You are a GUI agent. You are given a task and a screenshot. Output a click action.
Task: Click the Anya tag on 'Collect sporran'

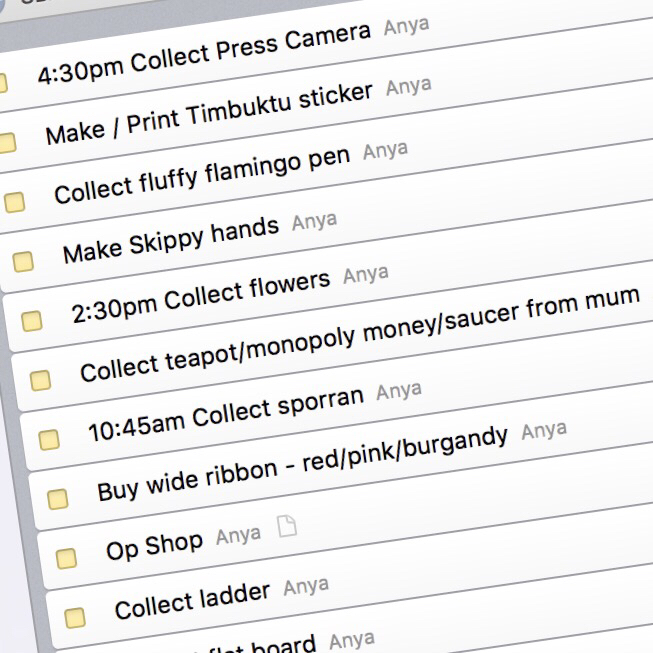click(x=399, y=391)
